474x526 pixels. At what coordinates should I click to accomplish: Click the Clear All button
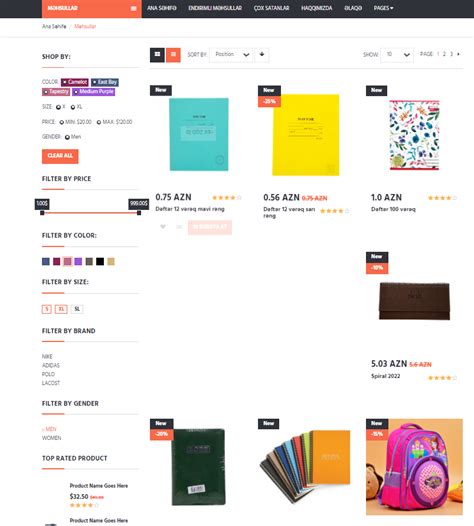coord(60,156)
